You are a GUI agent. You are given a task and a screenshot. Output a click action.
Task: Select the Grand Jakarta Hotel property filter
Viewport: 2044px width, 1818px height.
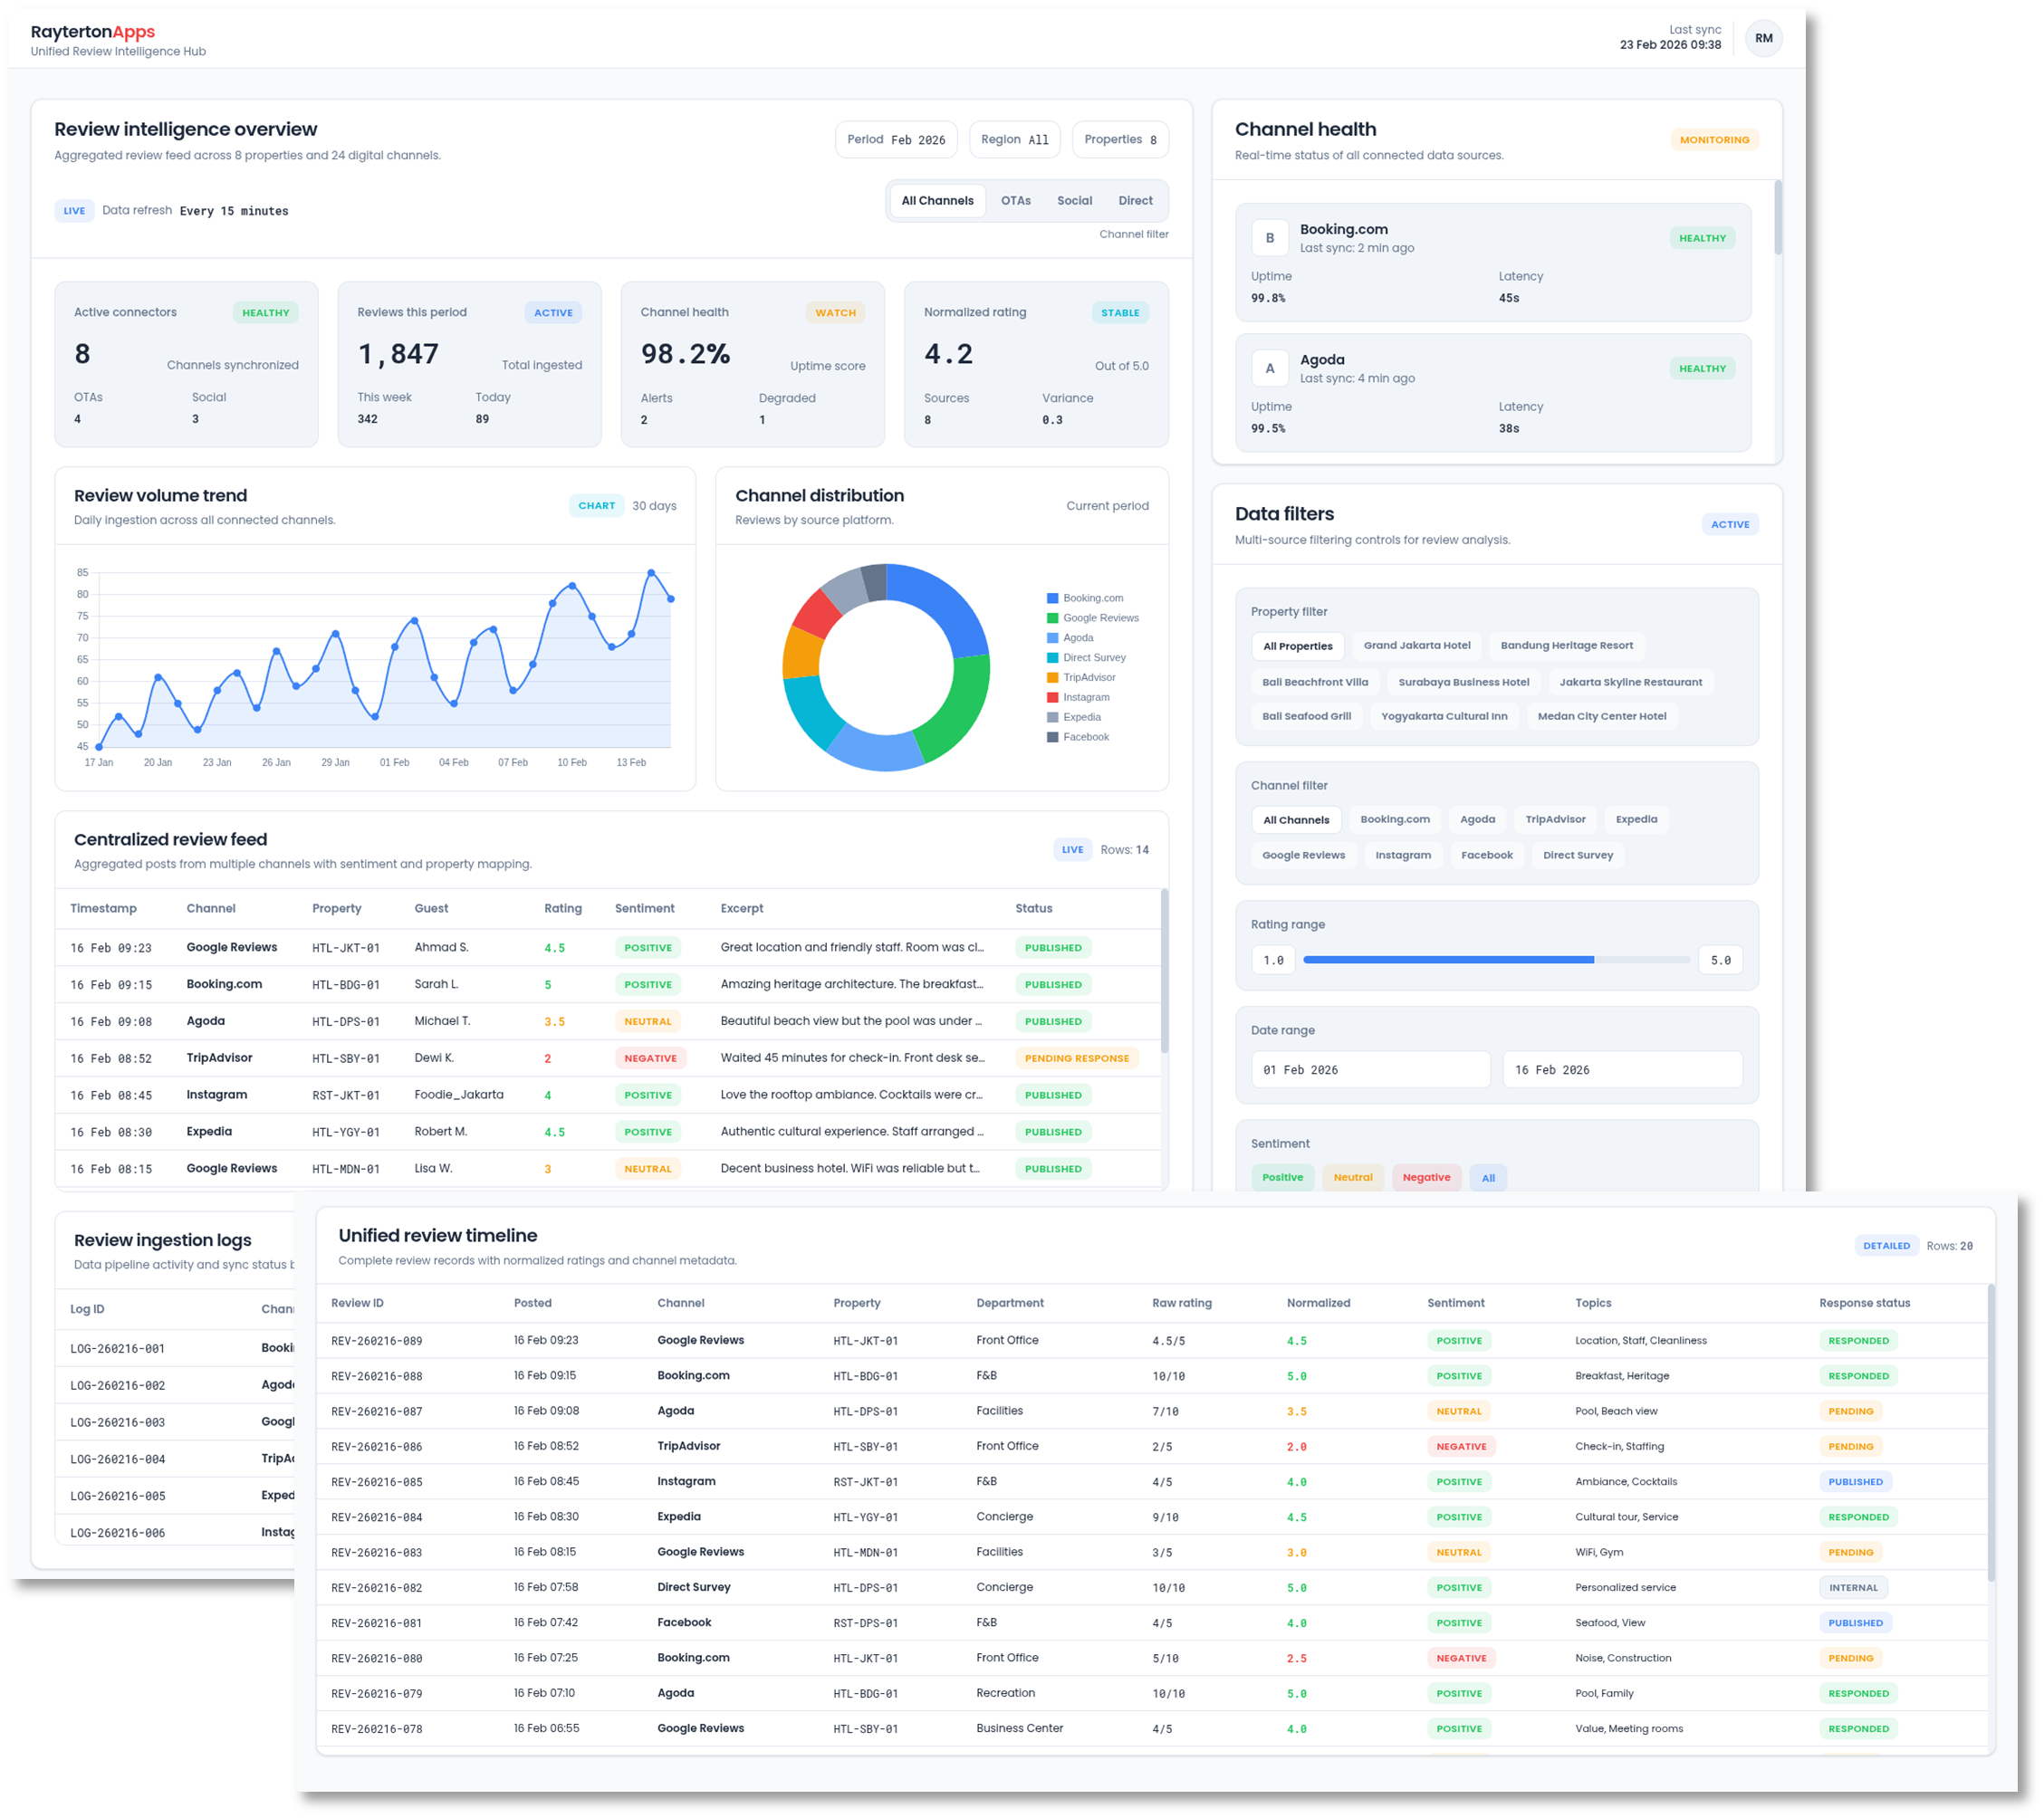point(1417,645)
